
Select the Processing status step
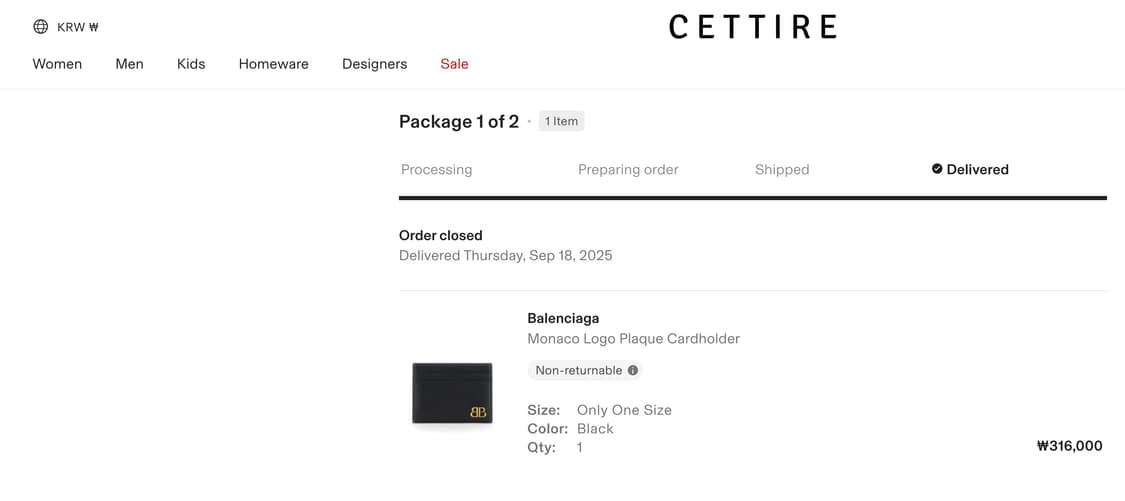pyautogui.click(x=436, y=170)
